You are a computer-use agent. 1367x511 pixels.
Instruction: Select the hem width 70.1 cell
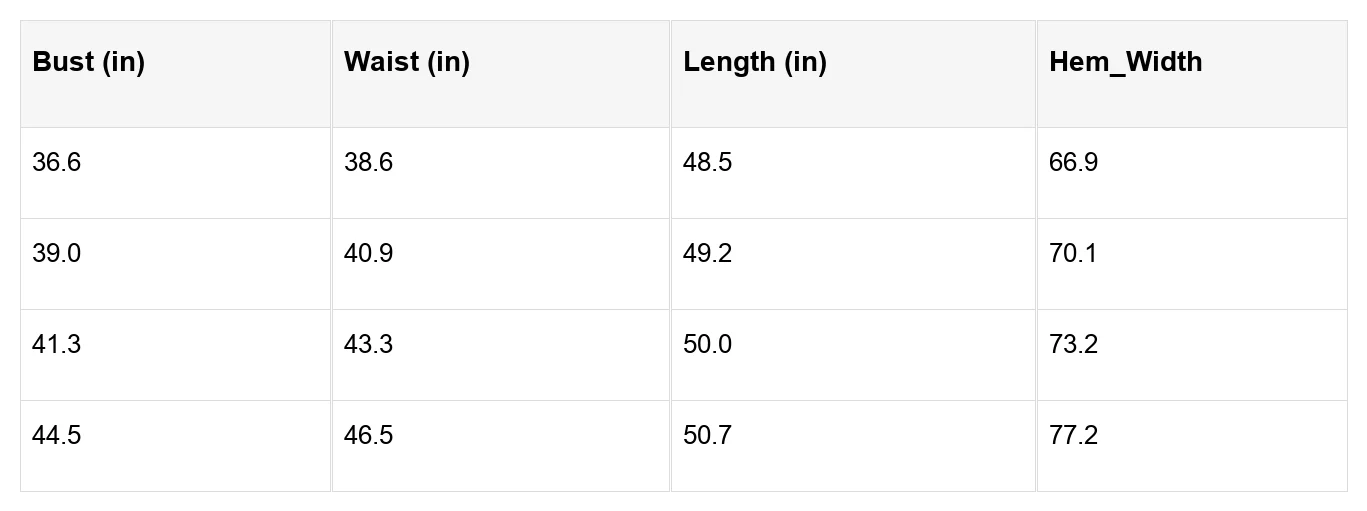click(x=1192, y=264)
